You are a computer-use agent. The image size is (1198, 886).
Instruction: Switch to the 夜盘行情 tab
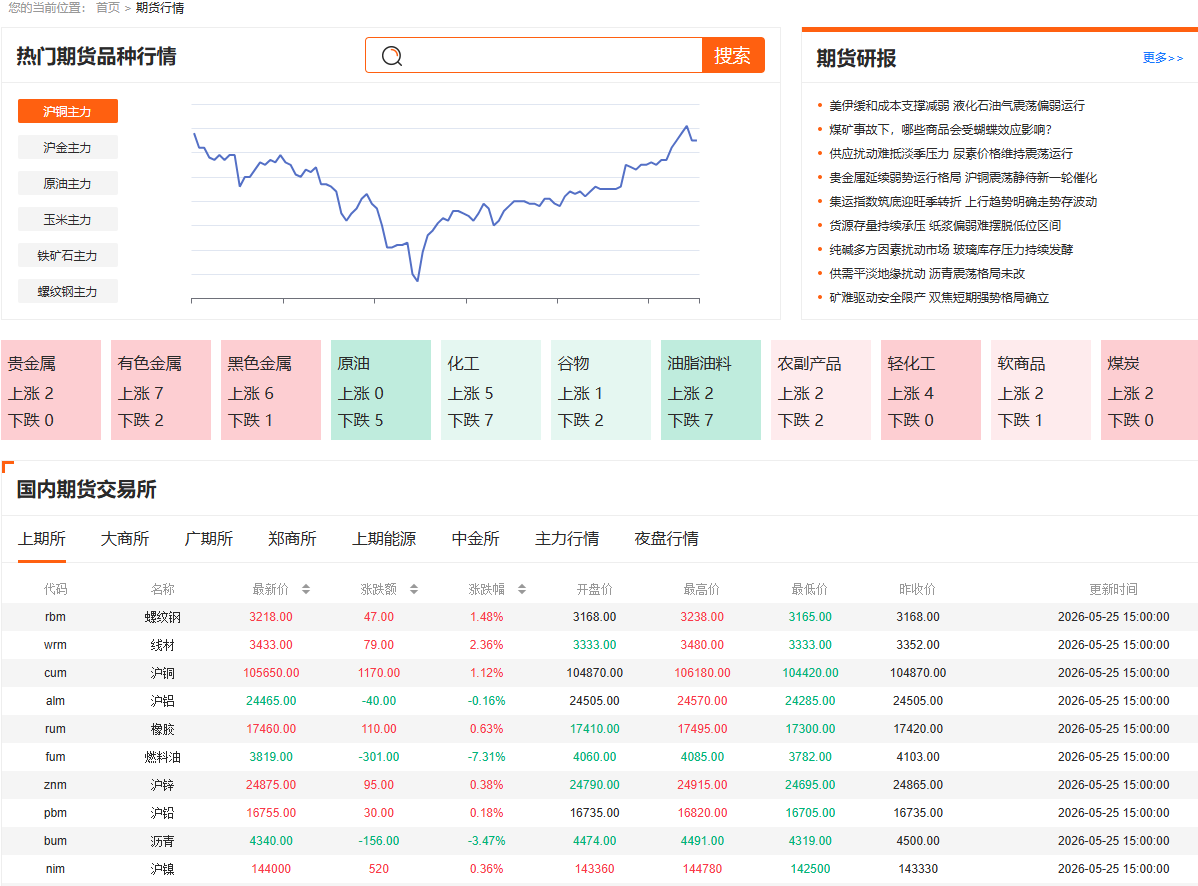pyautogui.click(x=666, y=538)
